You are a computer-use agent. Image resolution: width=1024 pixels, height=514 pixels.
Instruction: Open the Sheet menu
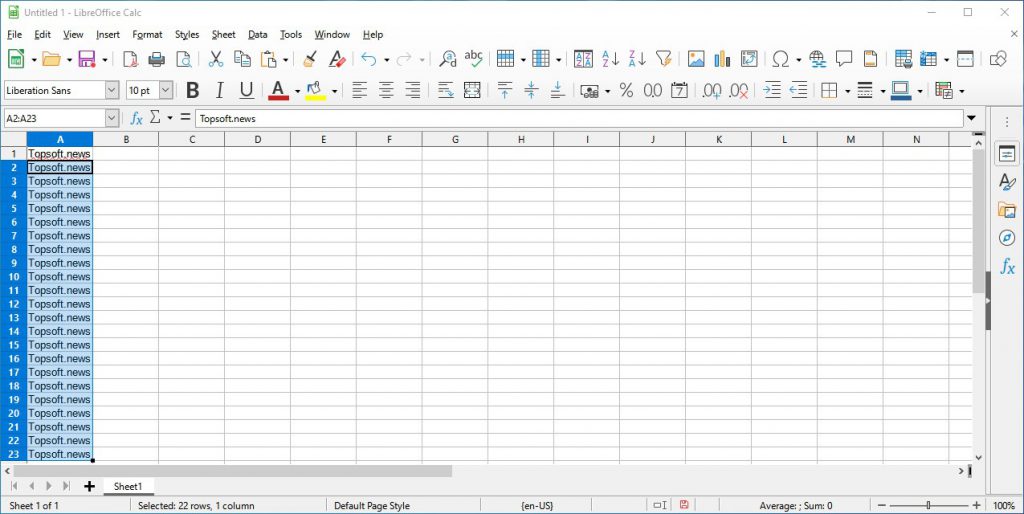pos(223,35)
